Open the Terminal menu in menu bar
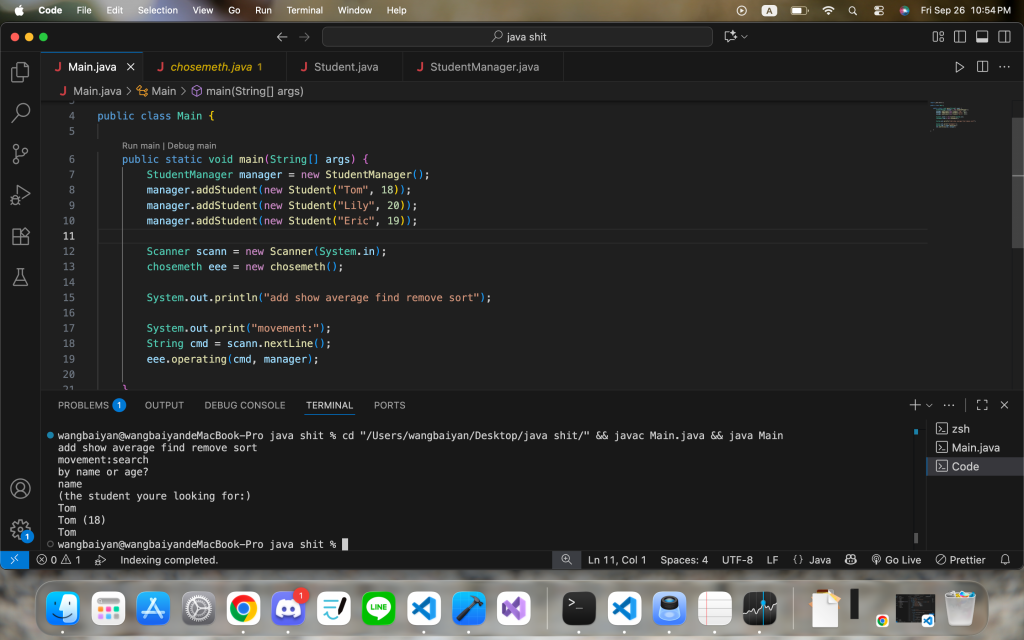 [x=304, y=10]
